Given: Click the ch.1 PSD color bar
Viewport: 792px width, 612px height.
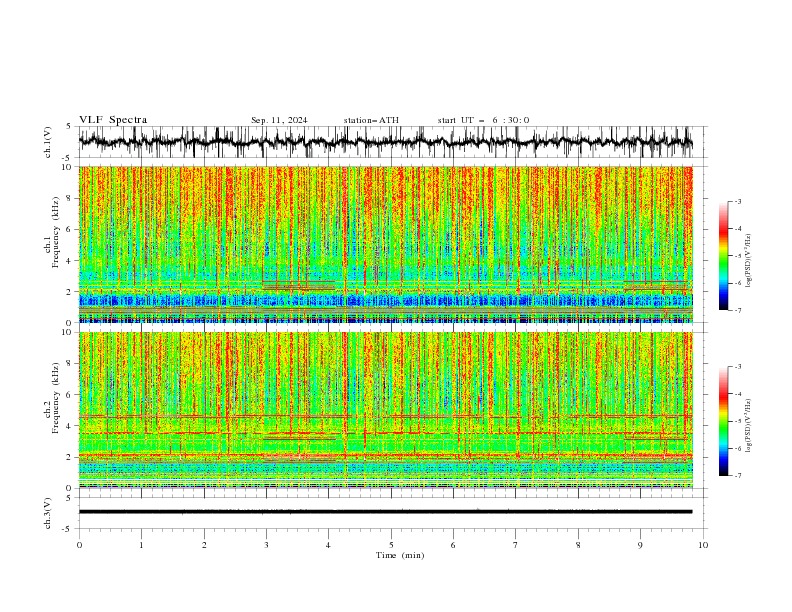Looking at the screenshot, I should [x=724, y=256].
